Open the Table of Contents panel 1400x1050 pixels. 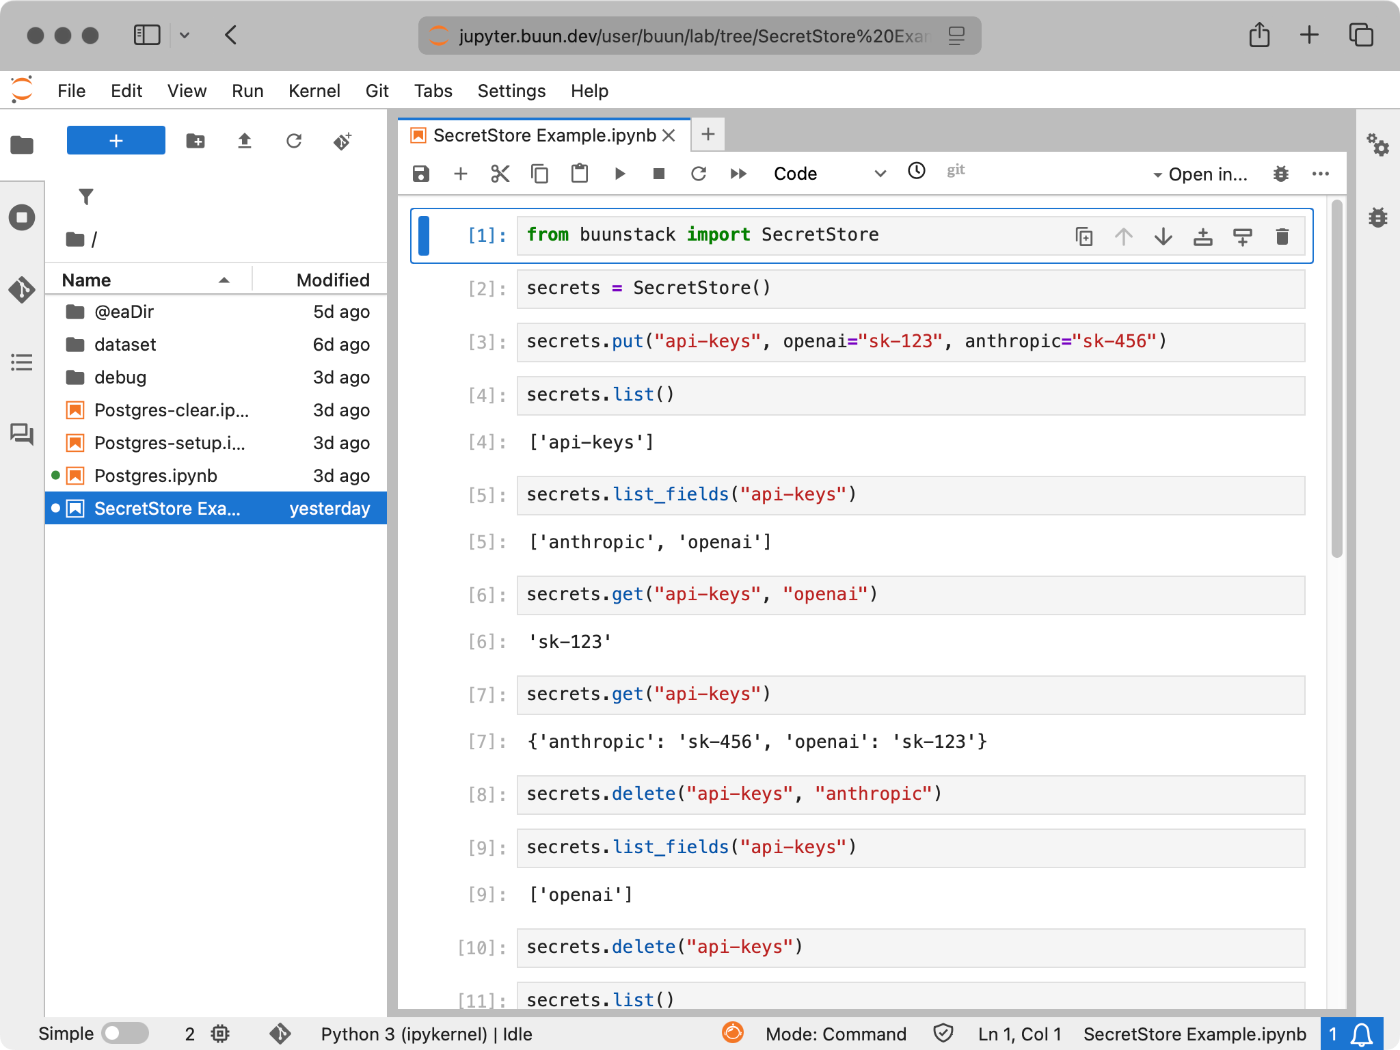pyautogui.click(x=22, y=362)
